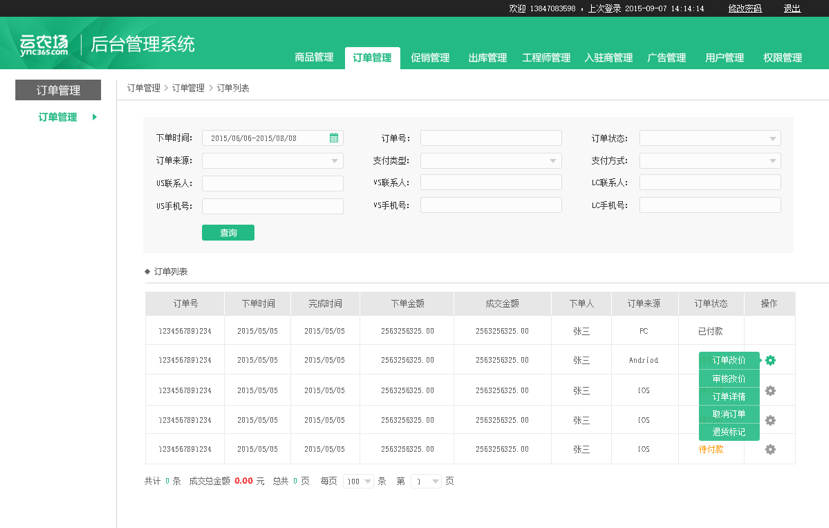The image size is (829, 528).
Task: Click the 云农场 ync365.com logo
Action: pyautogui.click(x=44, y=45)
